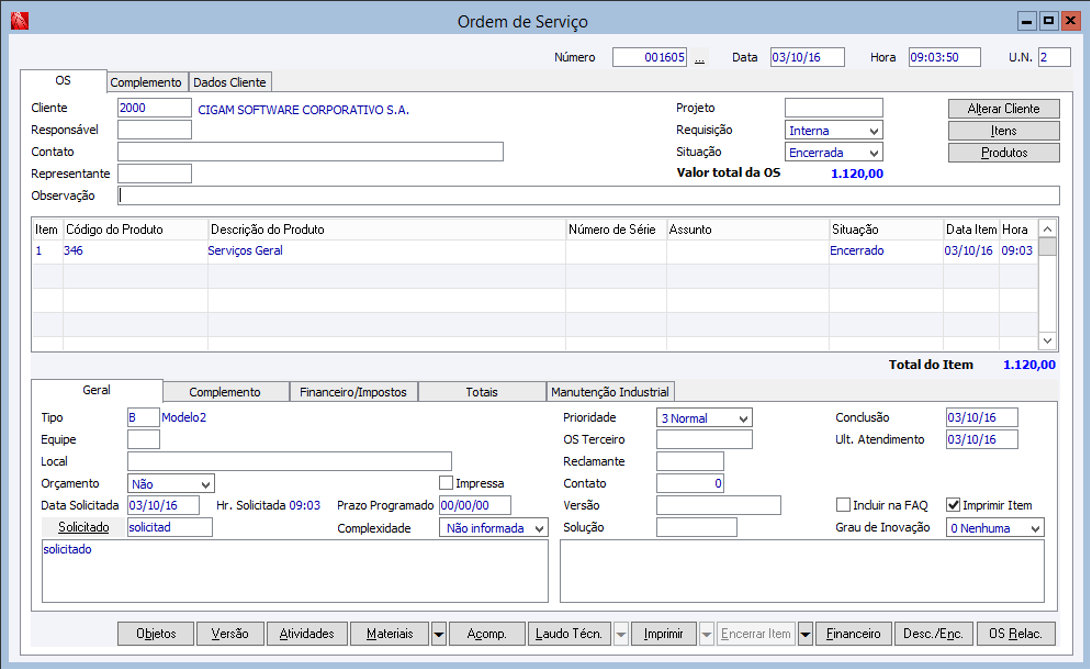The width and height of the screenshot is (1090, 669).
Task: Open the arrow menu next to Encerrar Item
Action: (x=805, y=634)
